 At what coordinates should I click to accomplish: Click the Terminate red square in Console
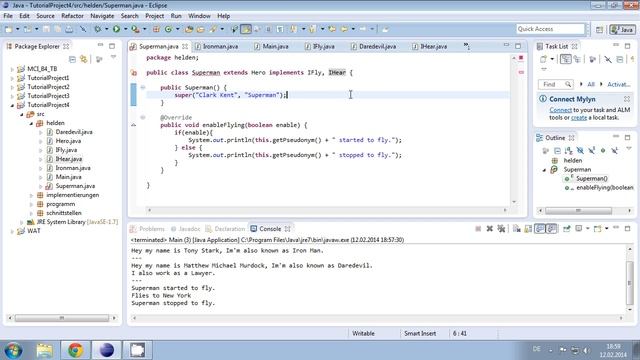478,229
